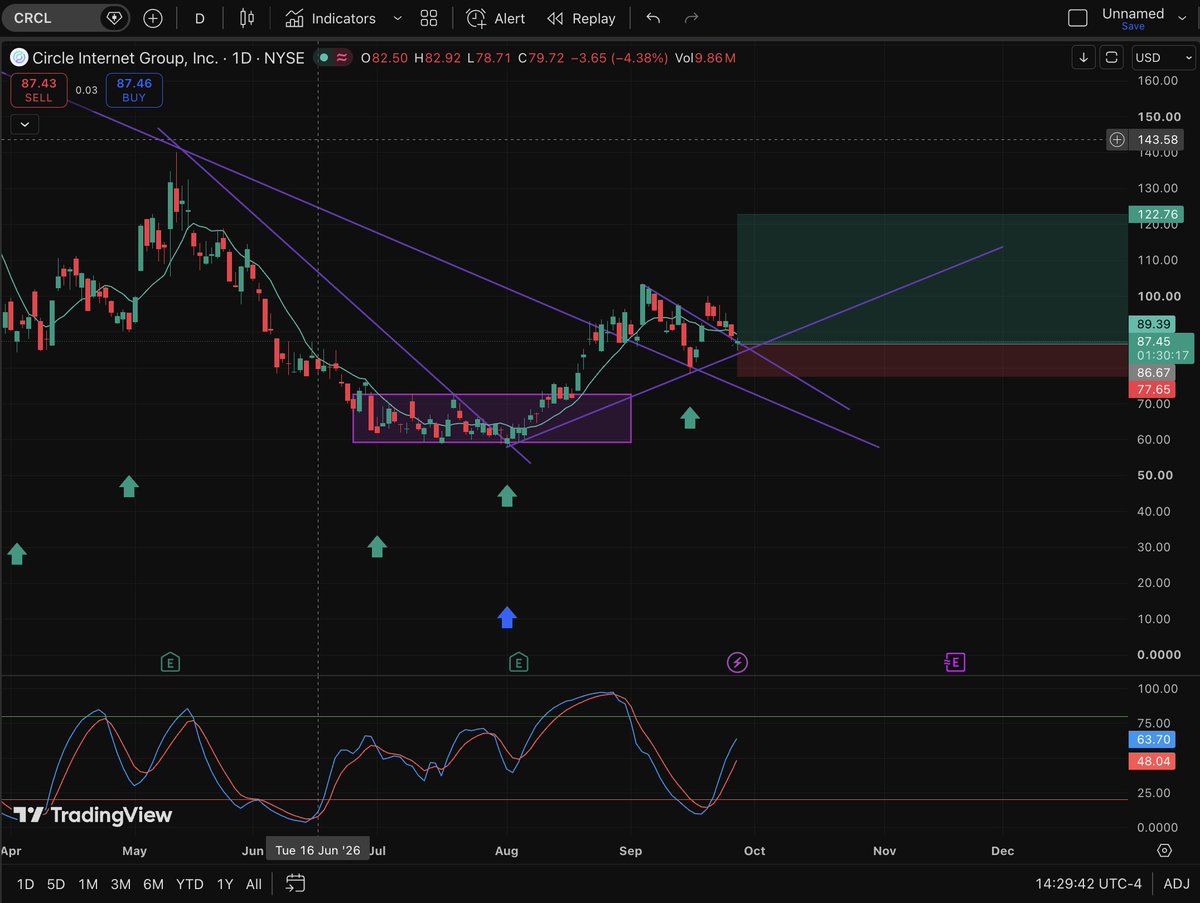Viewport: 1200px width, 903px height.
Task: Open the CRCL symbol search box
Action: tap(52, 18)
